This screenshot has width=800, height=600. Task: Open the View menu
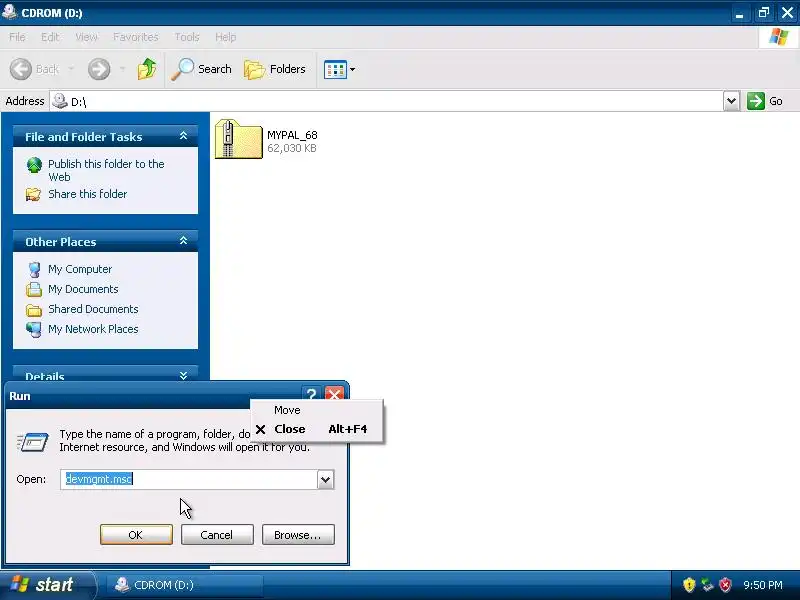coord(86,37)
